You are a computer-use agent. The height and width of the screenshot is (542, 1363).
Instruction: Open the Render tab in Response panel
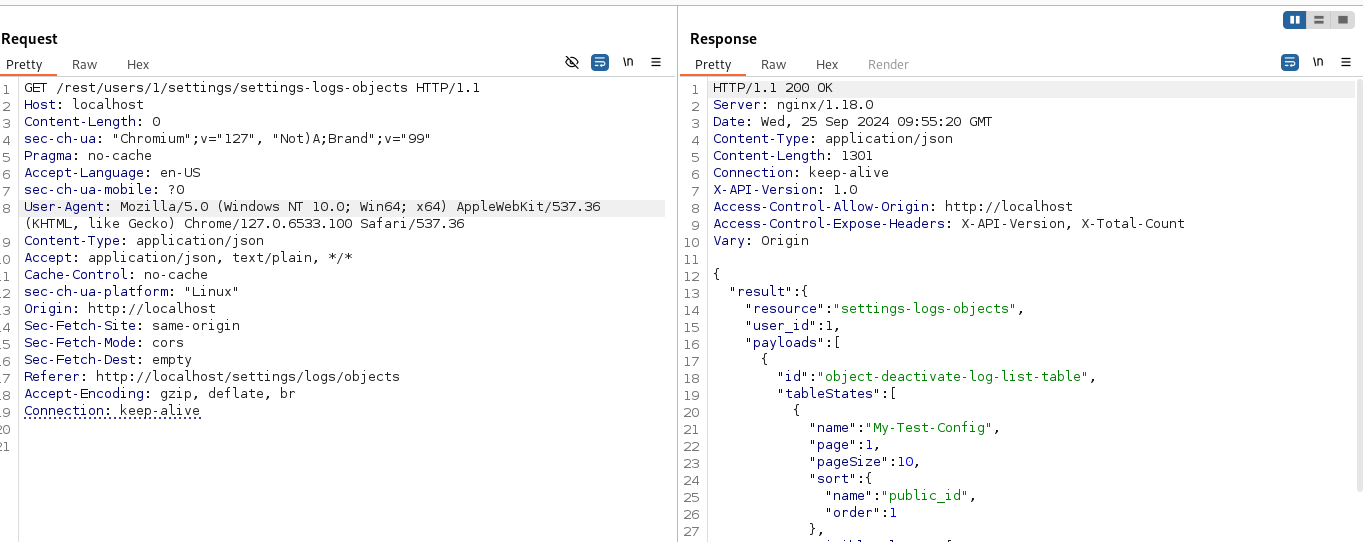pyautogui.click(x=888, y=64)
